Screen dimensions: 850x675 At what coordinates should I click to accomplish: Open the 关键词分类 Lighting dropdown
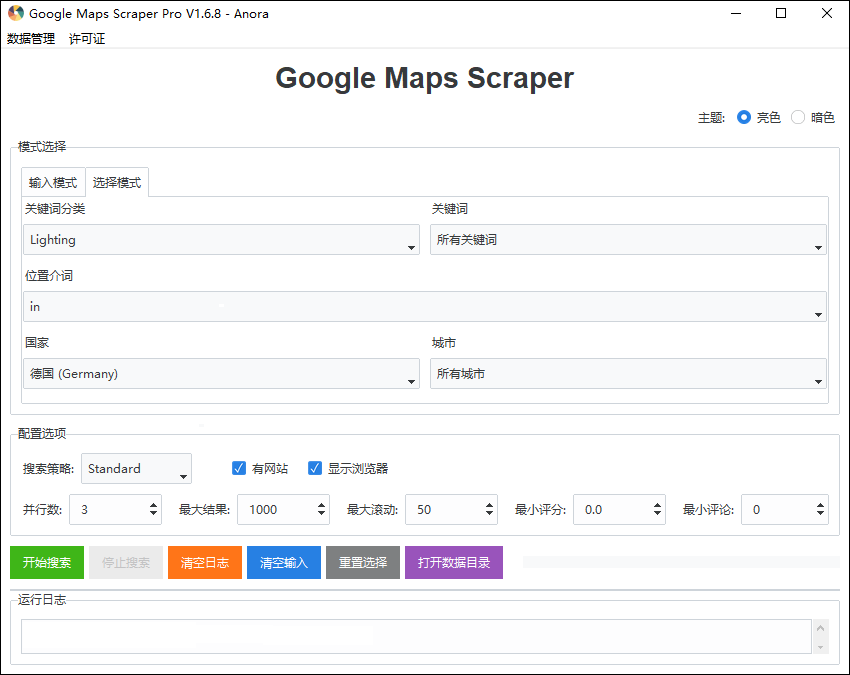pyautogui.click(x=221, y=240)
